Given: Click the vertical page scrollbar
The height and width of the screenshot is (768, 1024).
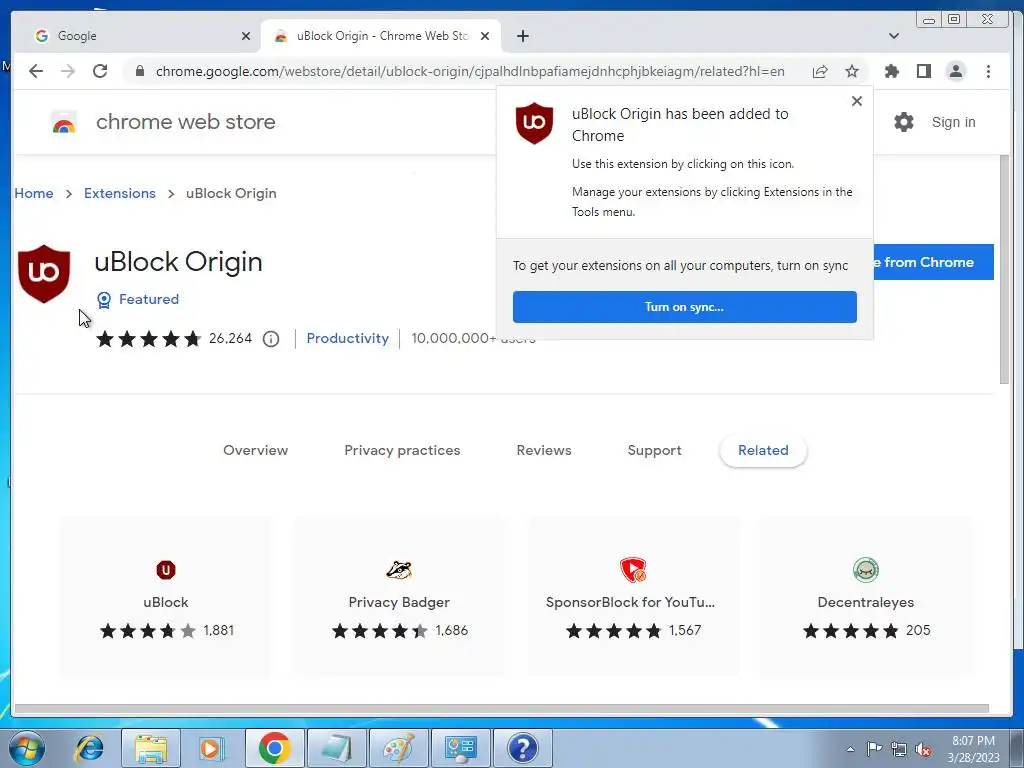Looking at the screenshot, I should 1004,269.
